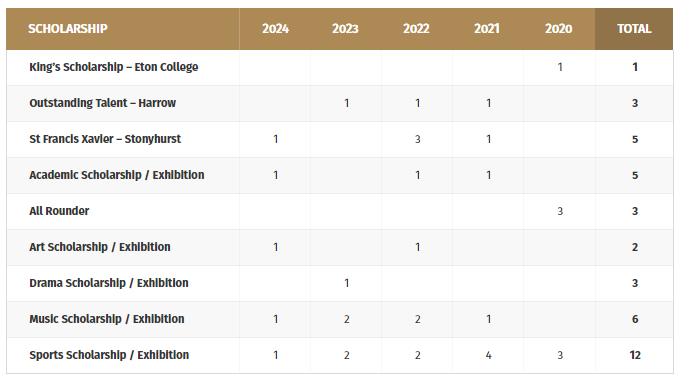
Task: Click the Sports Scholarship total of 12
Action: coord(635,355)
